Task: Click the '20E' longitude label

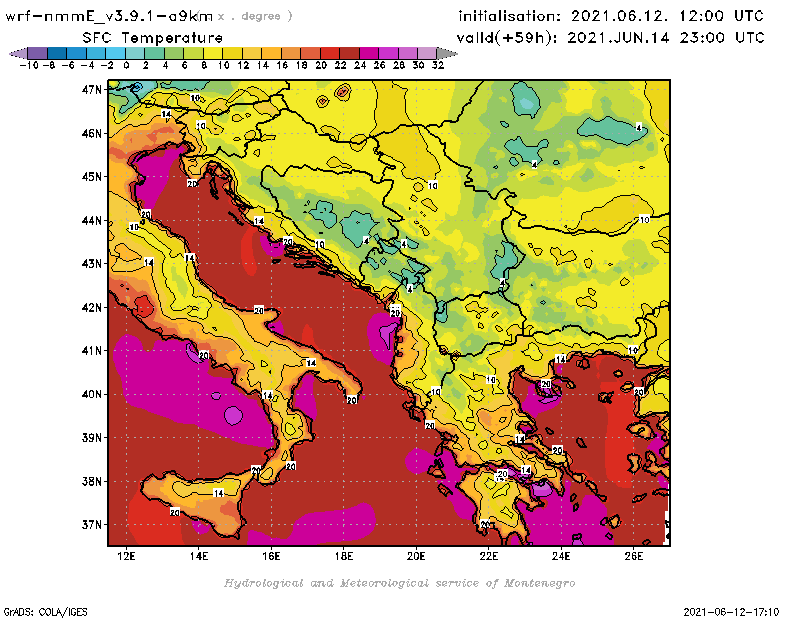Action: coord(416,556)
